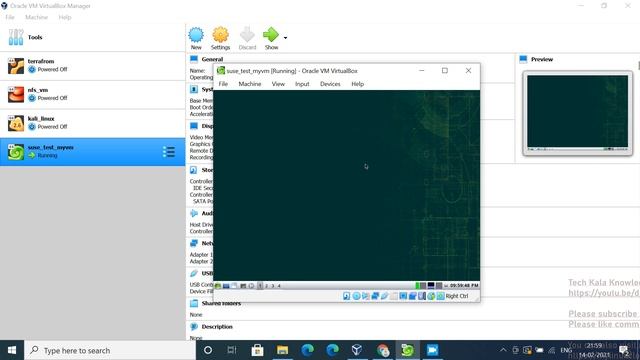Open File Explorer from the taskbar

pos(282,350)
